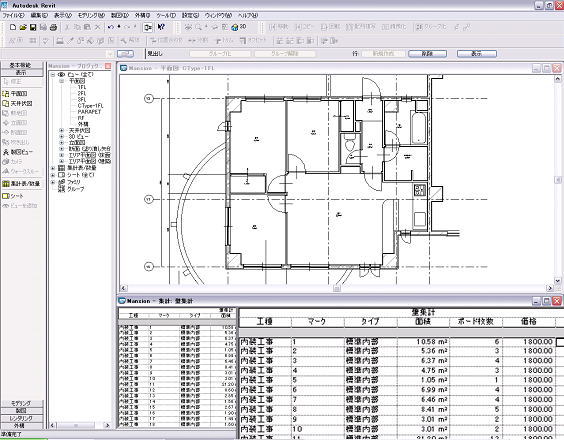The height and width of the screenshot is (440, 564).
Task: Open the ヘルプ menu
Action: [x=248, y=15]
